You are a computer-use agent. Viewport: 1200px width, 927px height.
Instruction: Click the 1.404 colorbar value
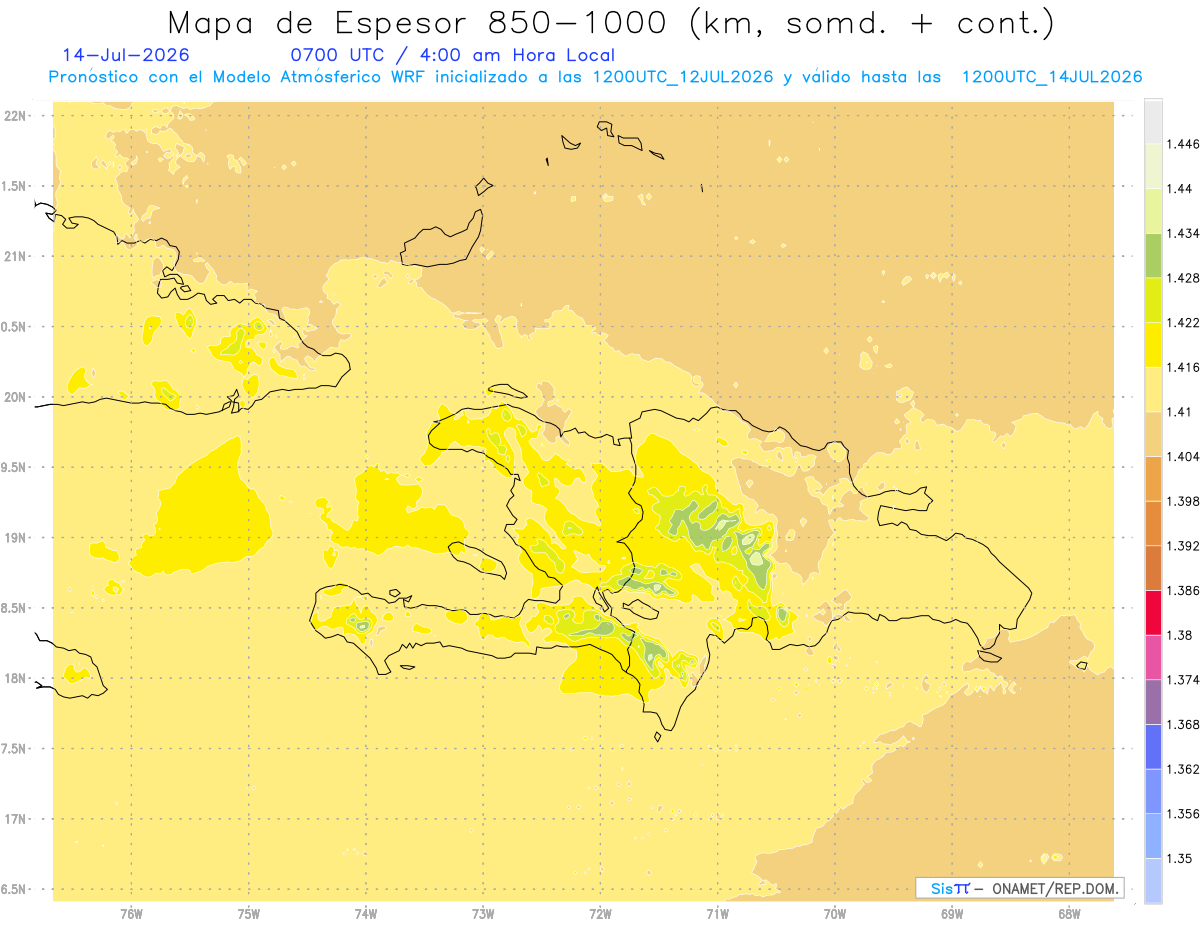[1184, 456]
